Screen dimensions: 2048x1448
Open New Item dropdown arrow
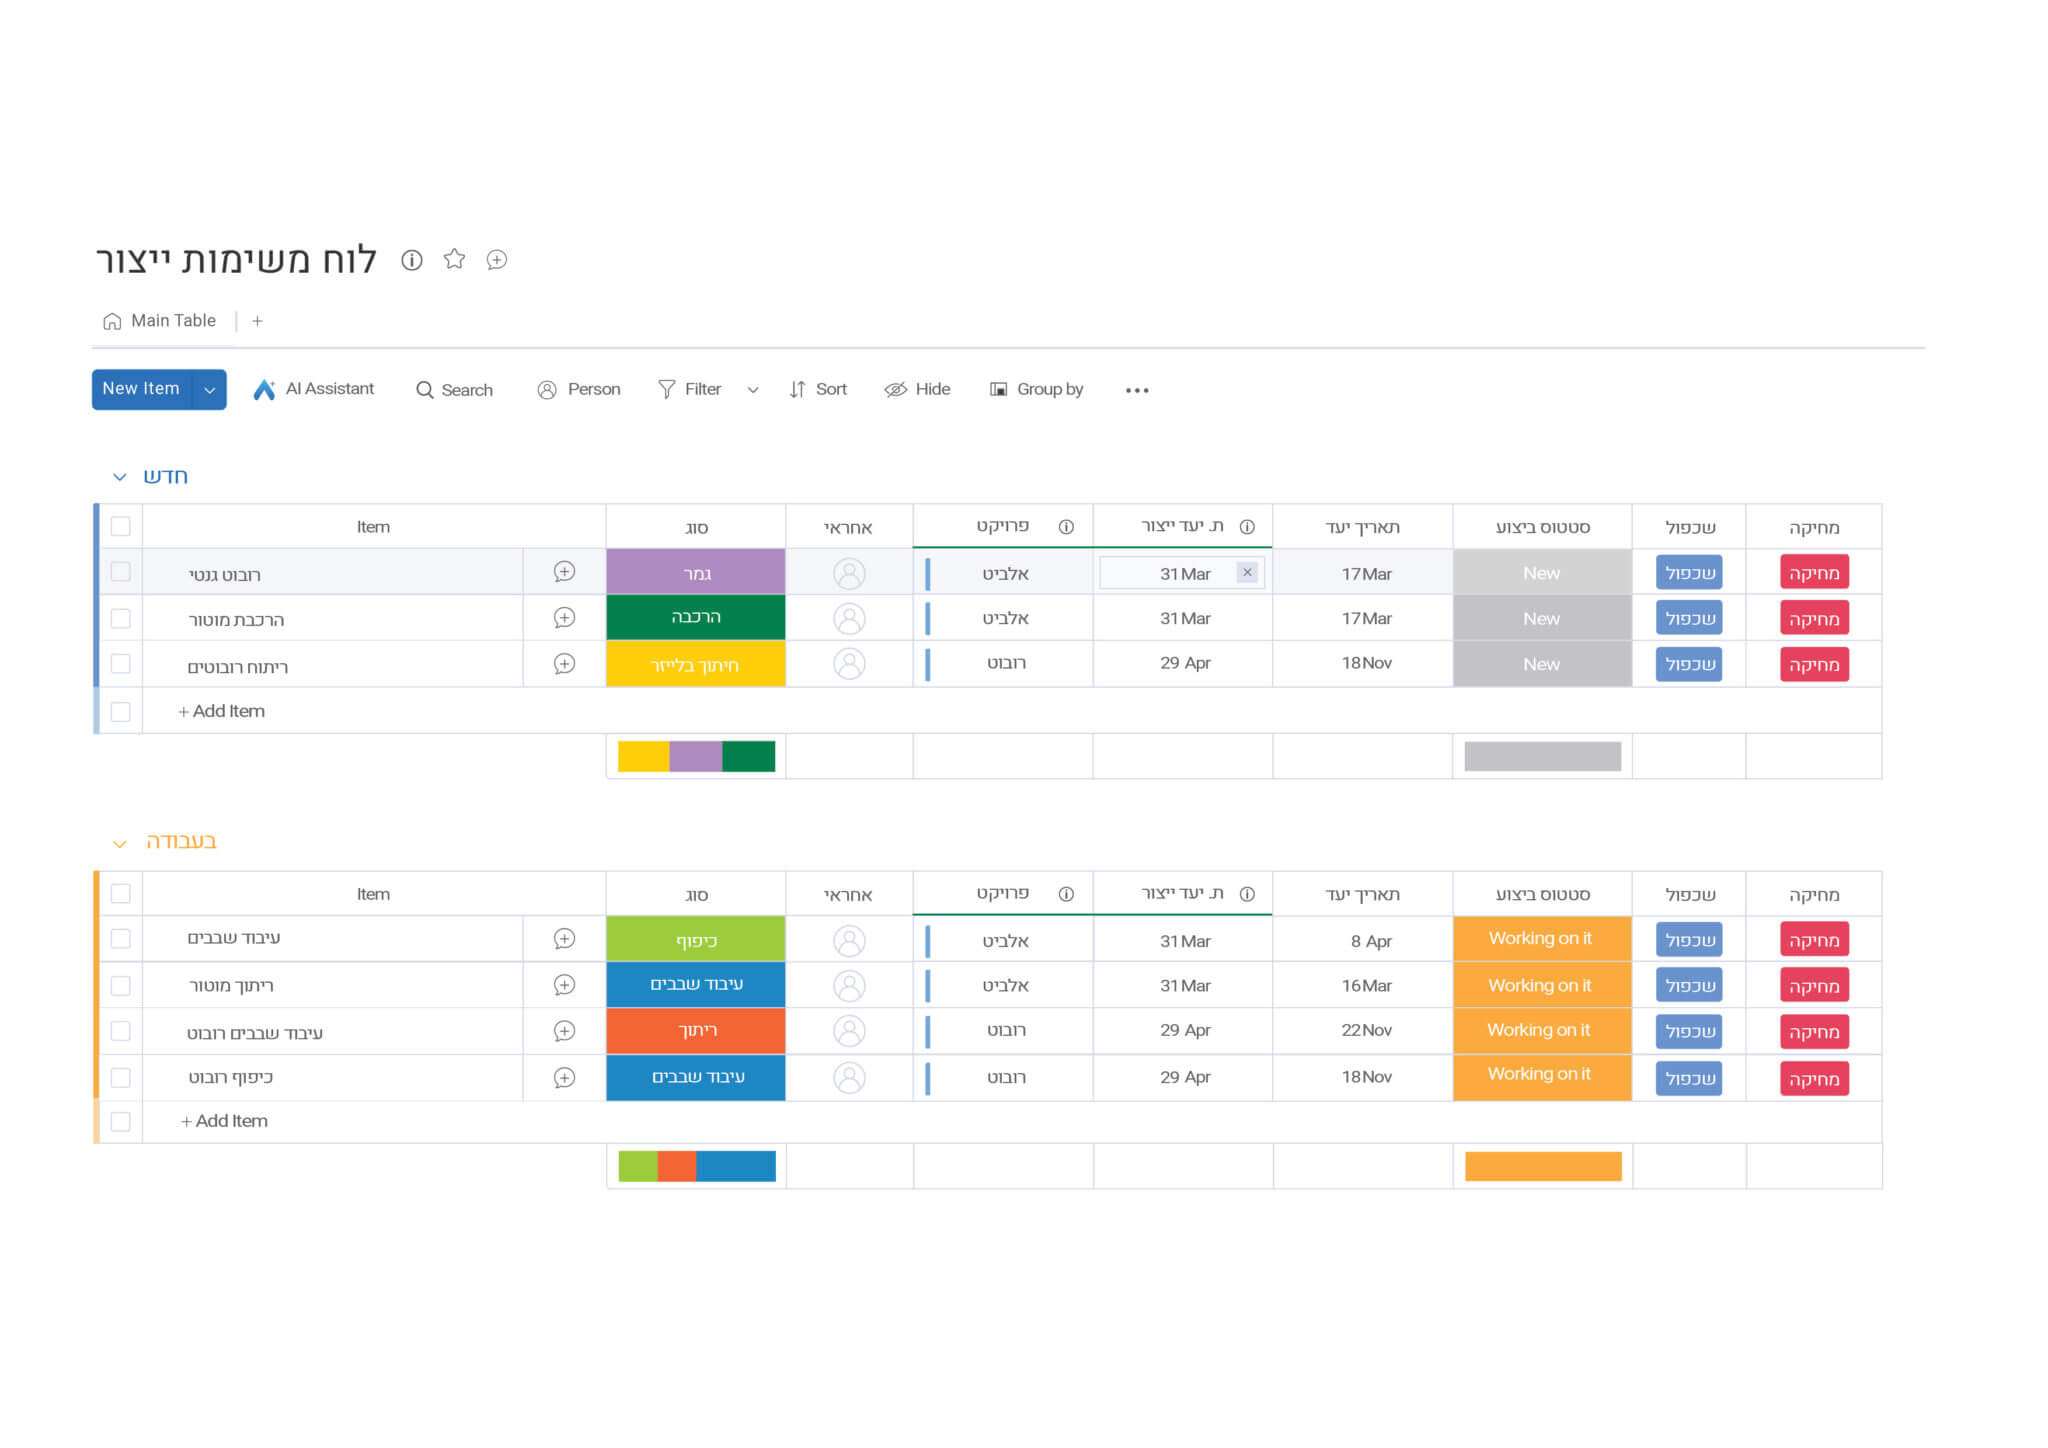pos(209,390)
